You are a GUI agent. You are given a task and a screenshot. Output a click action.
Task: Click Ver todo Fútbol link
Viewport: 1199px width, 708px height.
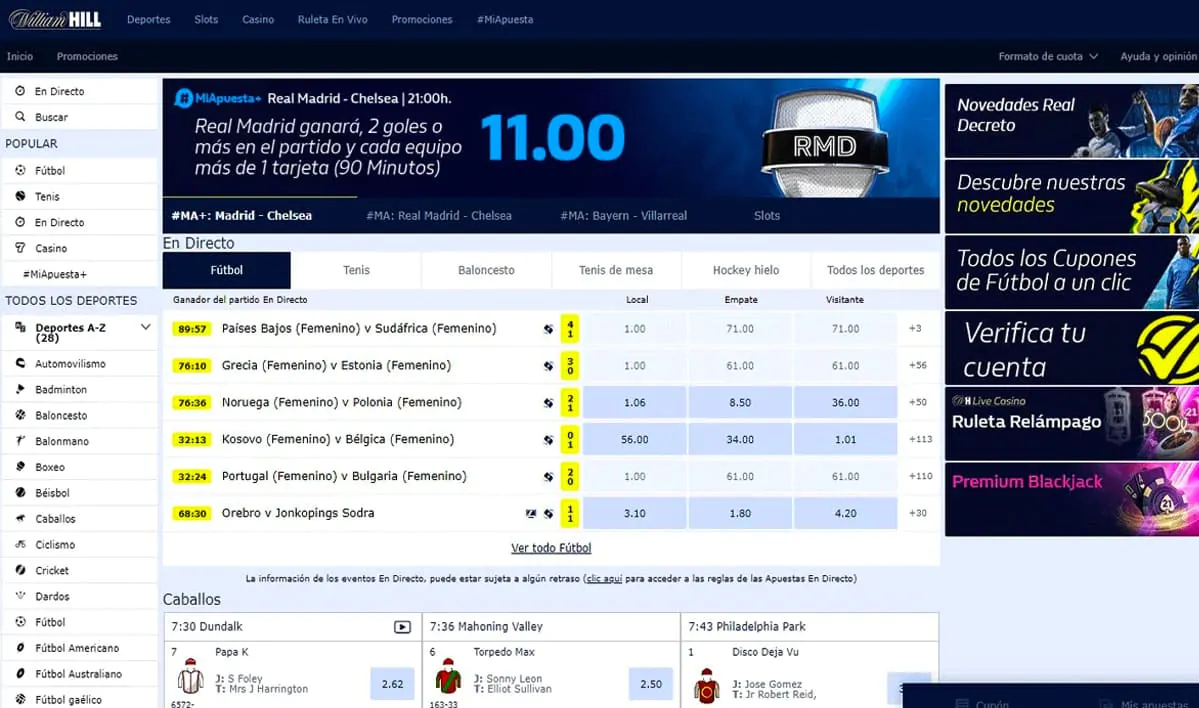(x=551, y=548)
